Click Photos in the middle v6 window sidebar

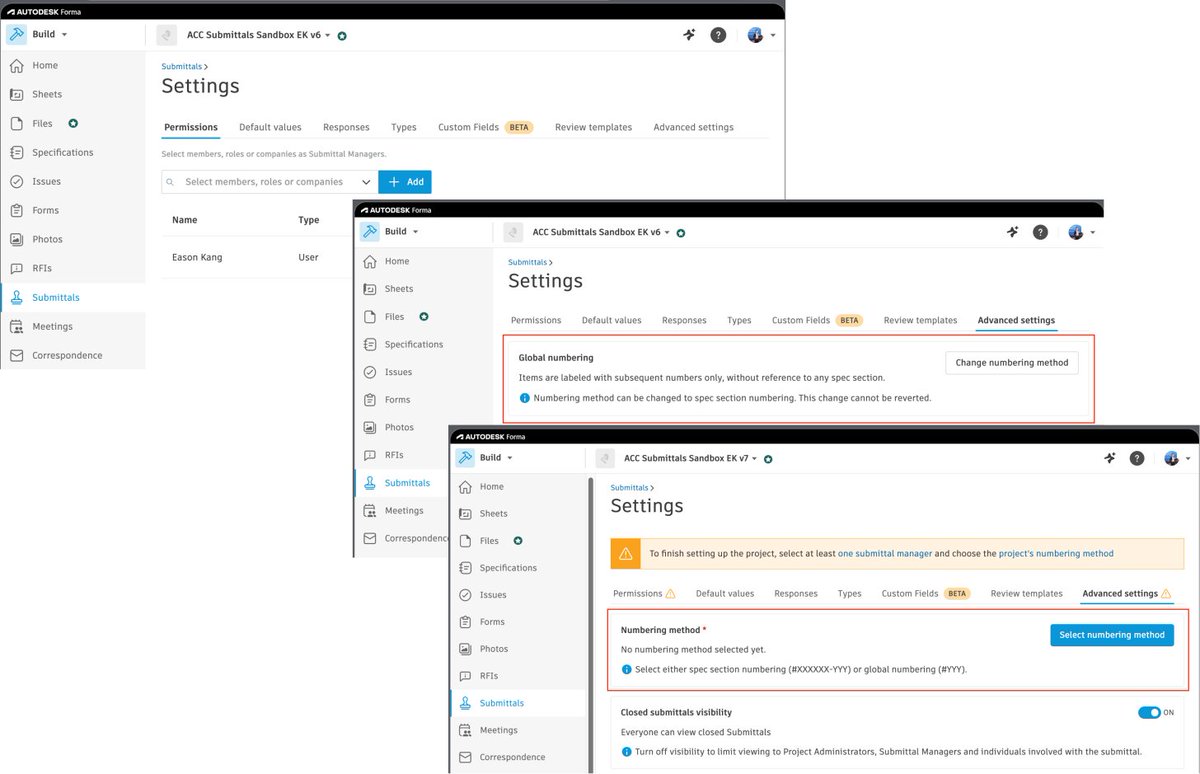(399, 427)
